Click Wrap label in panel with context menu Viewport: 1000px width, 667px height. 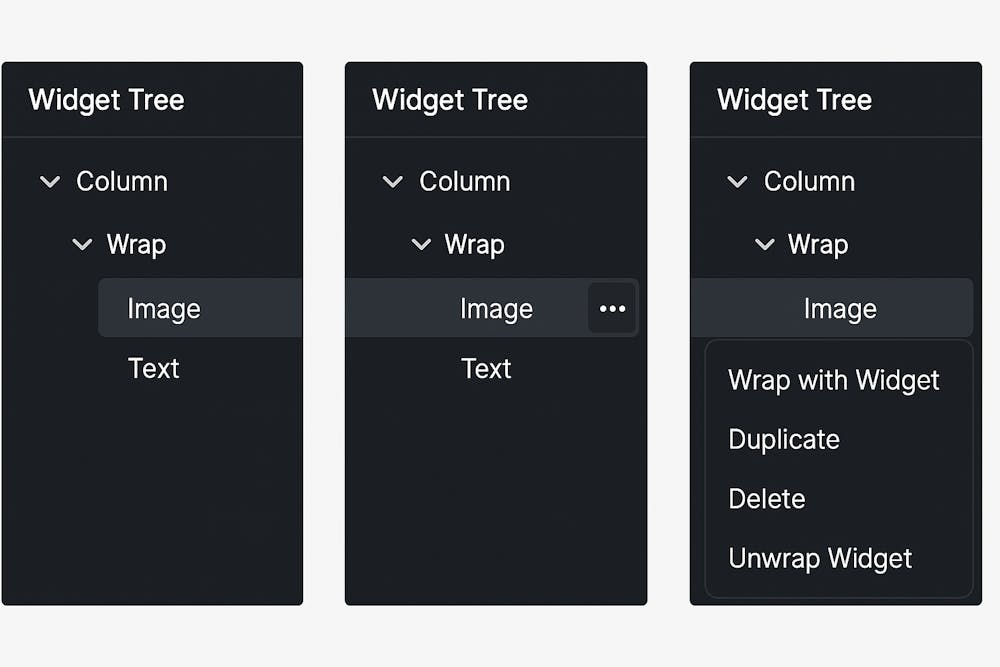coord(818,245)
